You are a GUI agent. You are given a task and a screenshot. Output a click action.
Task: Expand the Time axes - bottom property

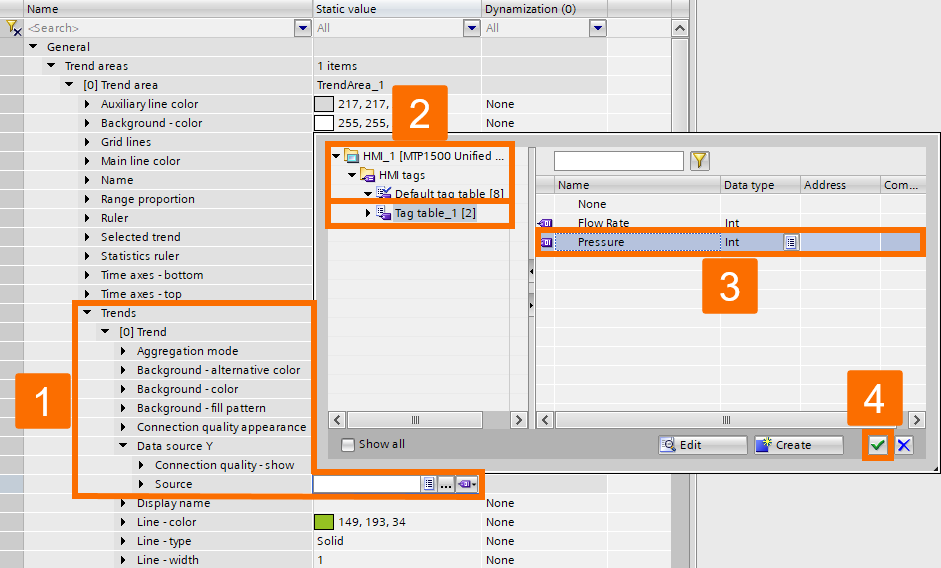(88, 275)
